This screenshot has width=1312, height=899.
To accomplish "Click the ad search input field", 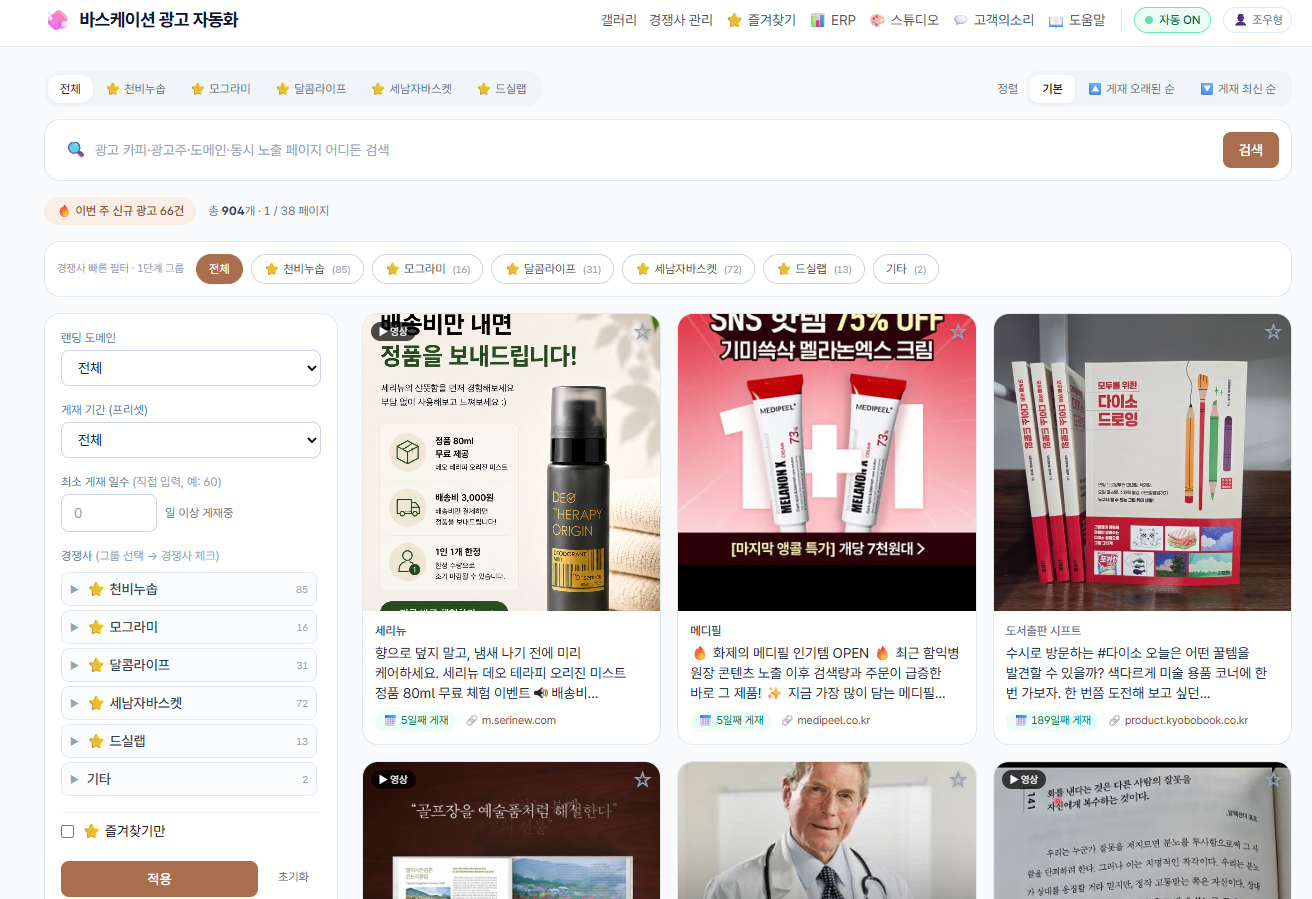I will pos(650,150).
